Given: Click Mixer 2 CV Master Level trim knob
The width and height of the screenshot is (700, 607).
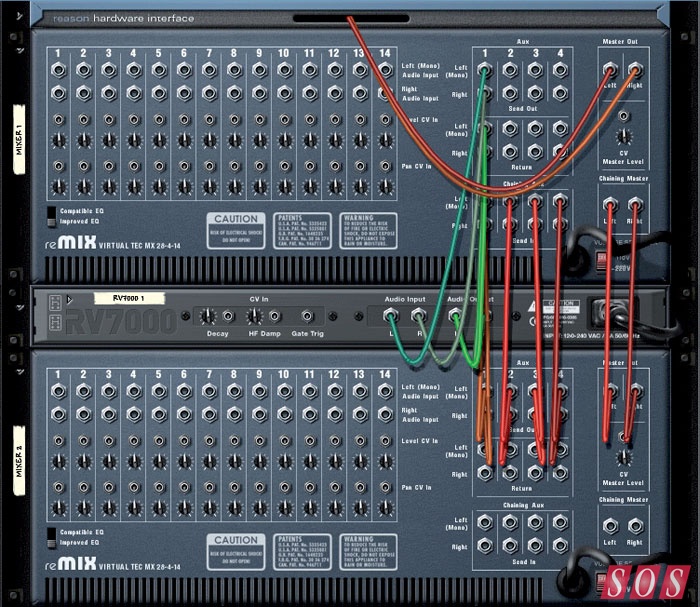Looking at the screenshot, I should 624,457.
